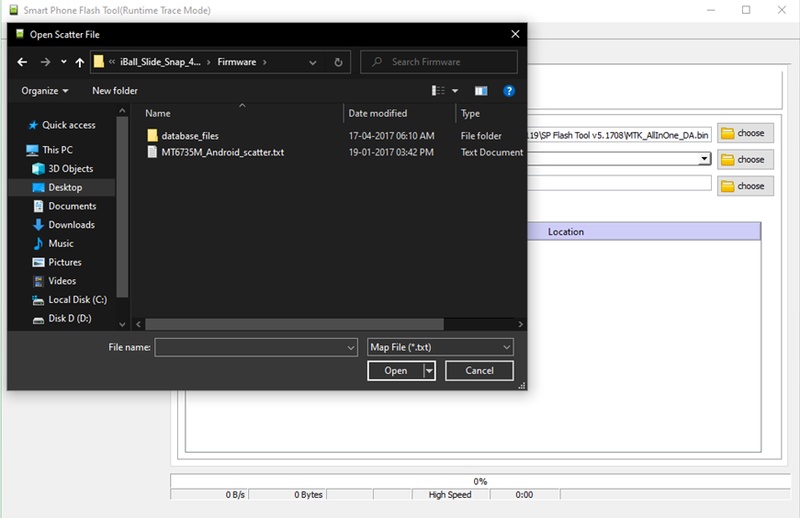
Task: Expand breadcrumb chevron after Firmware
Action: click(264, 62)
